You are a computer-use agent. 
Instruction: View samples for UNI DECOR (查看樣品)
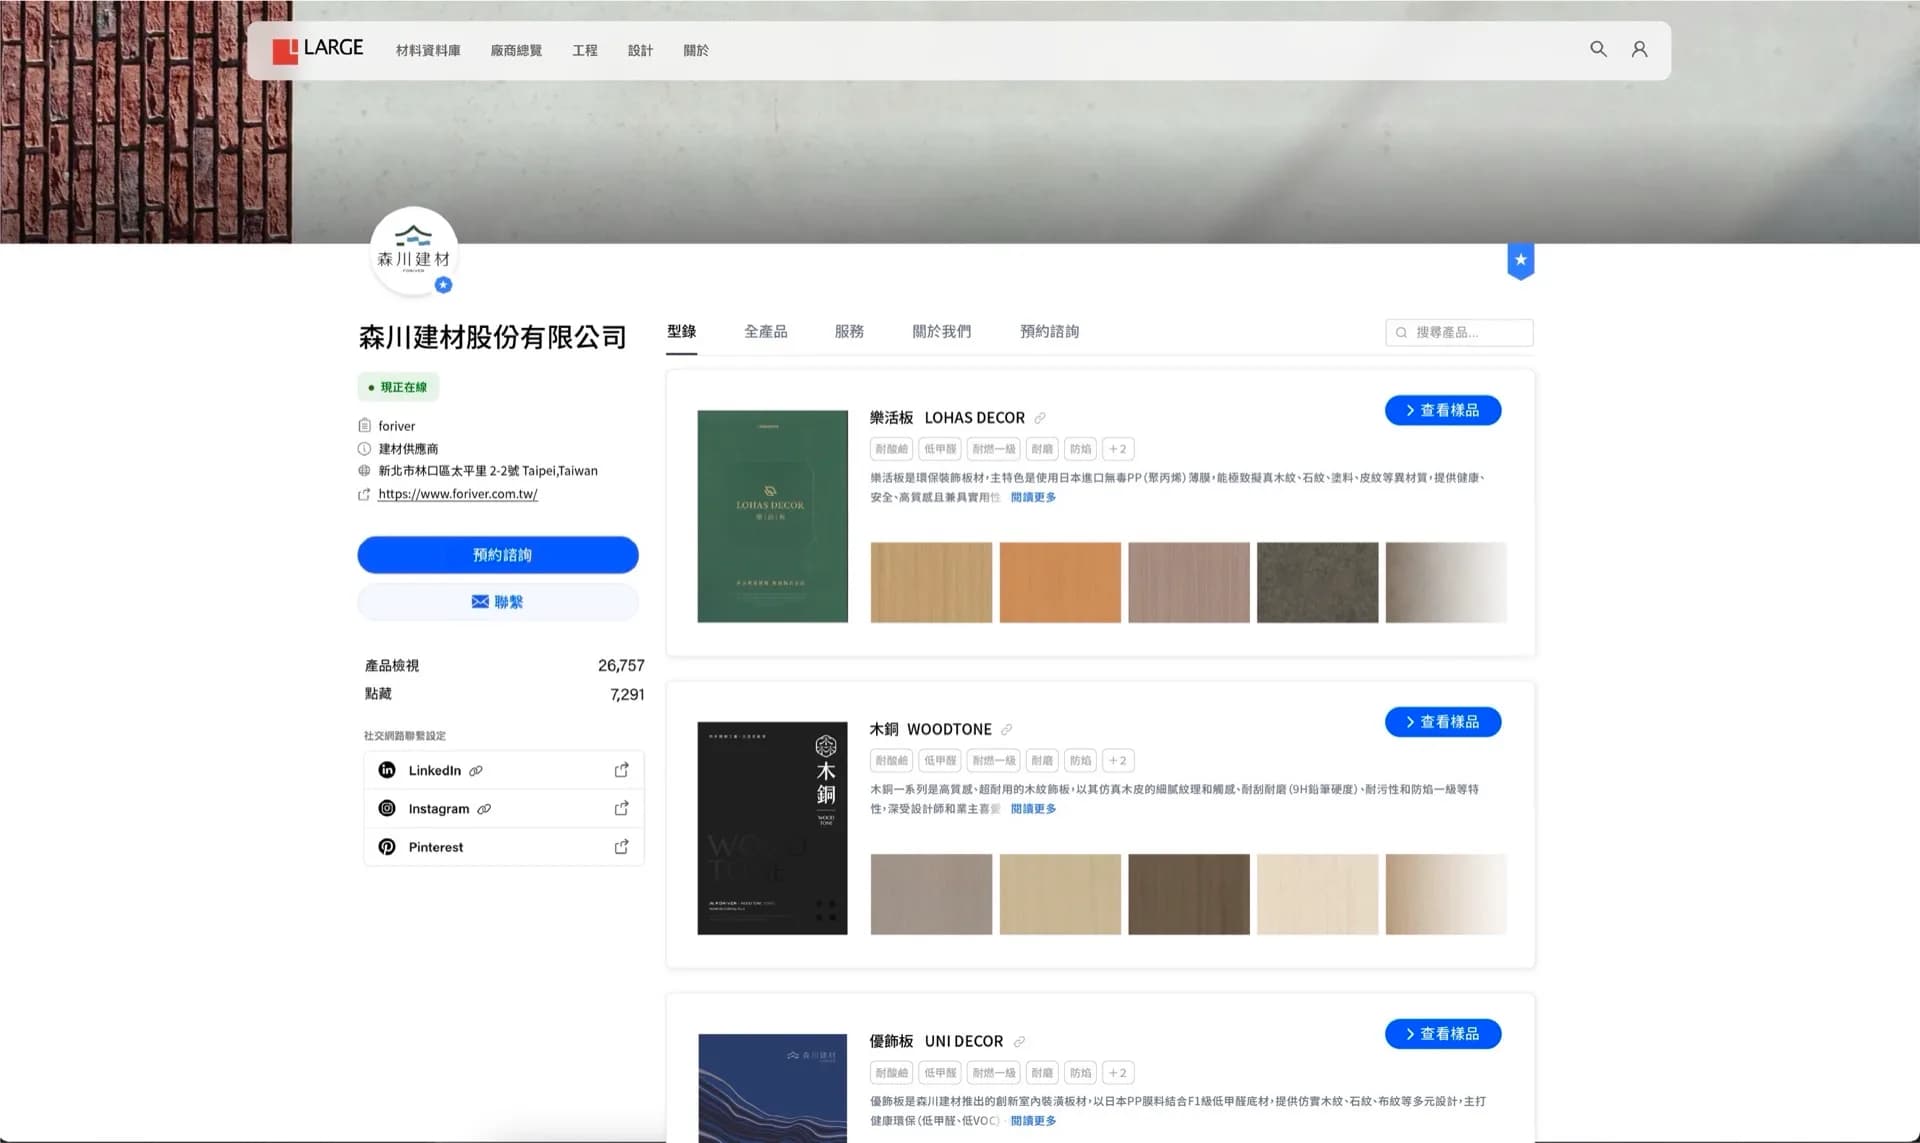(1442, 1034)
